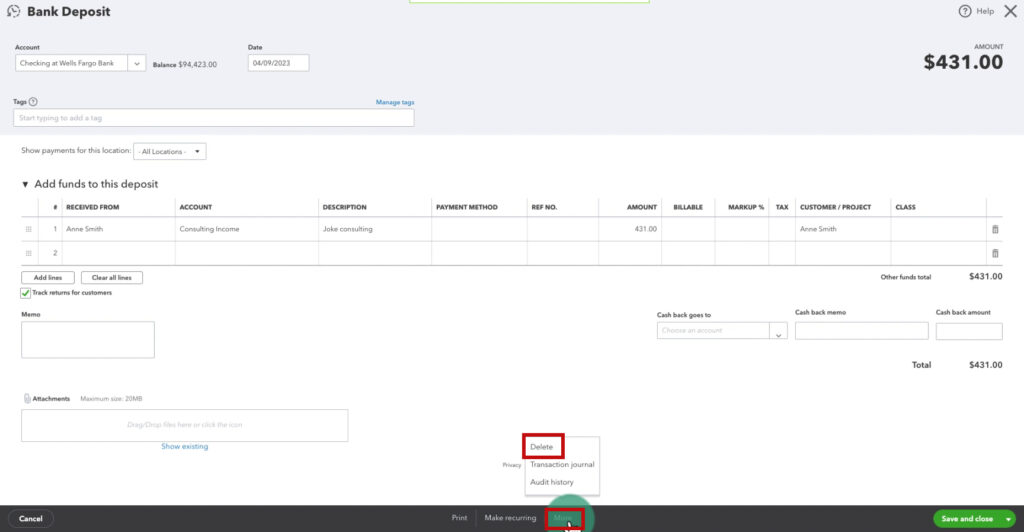Collapse the Add funds to this deposit section

point(25,185)
